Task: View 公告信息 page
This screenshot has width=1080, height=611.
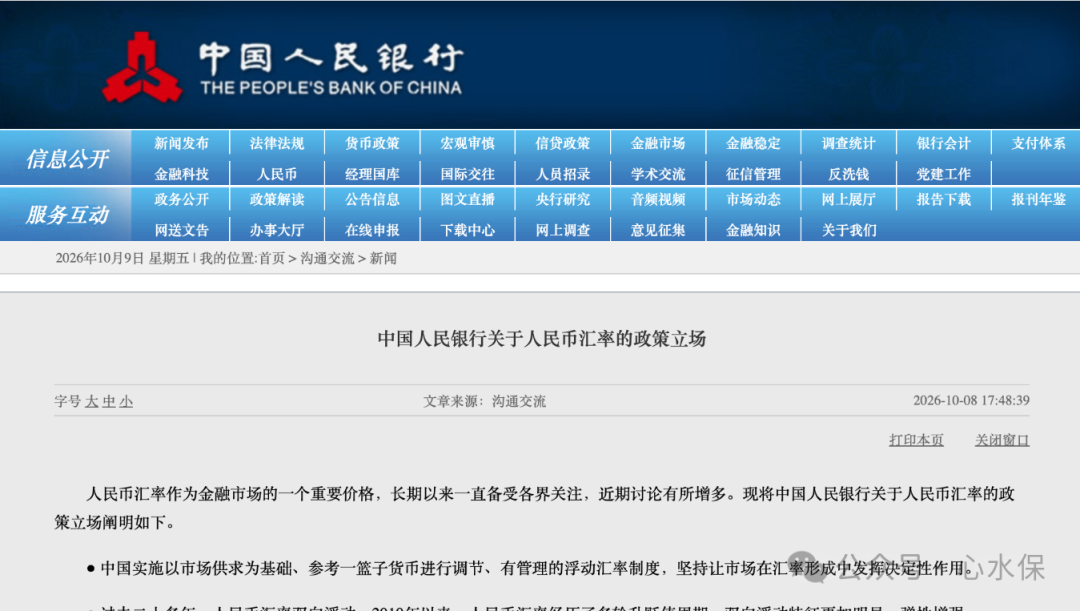Action: [372, 199]
